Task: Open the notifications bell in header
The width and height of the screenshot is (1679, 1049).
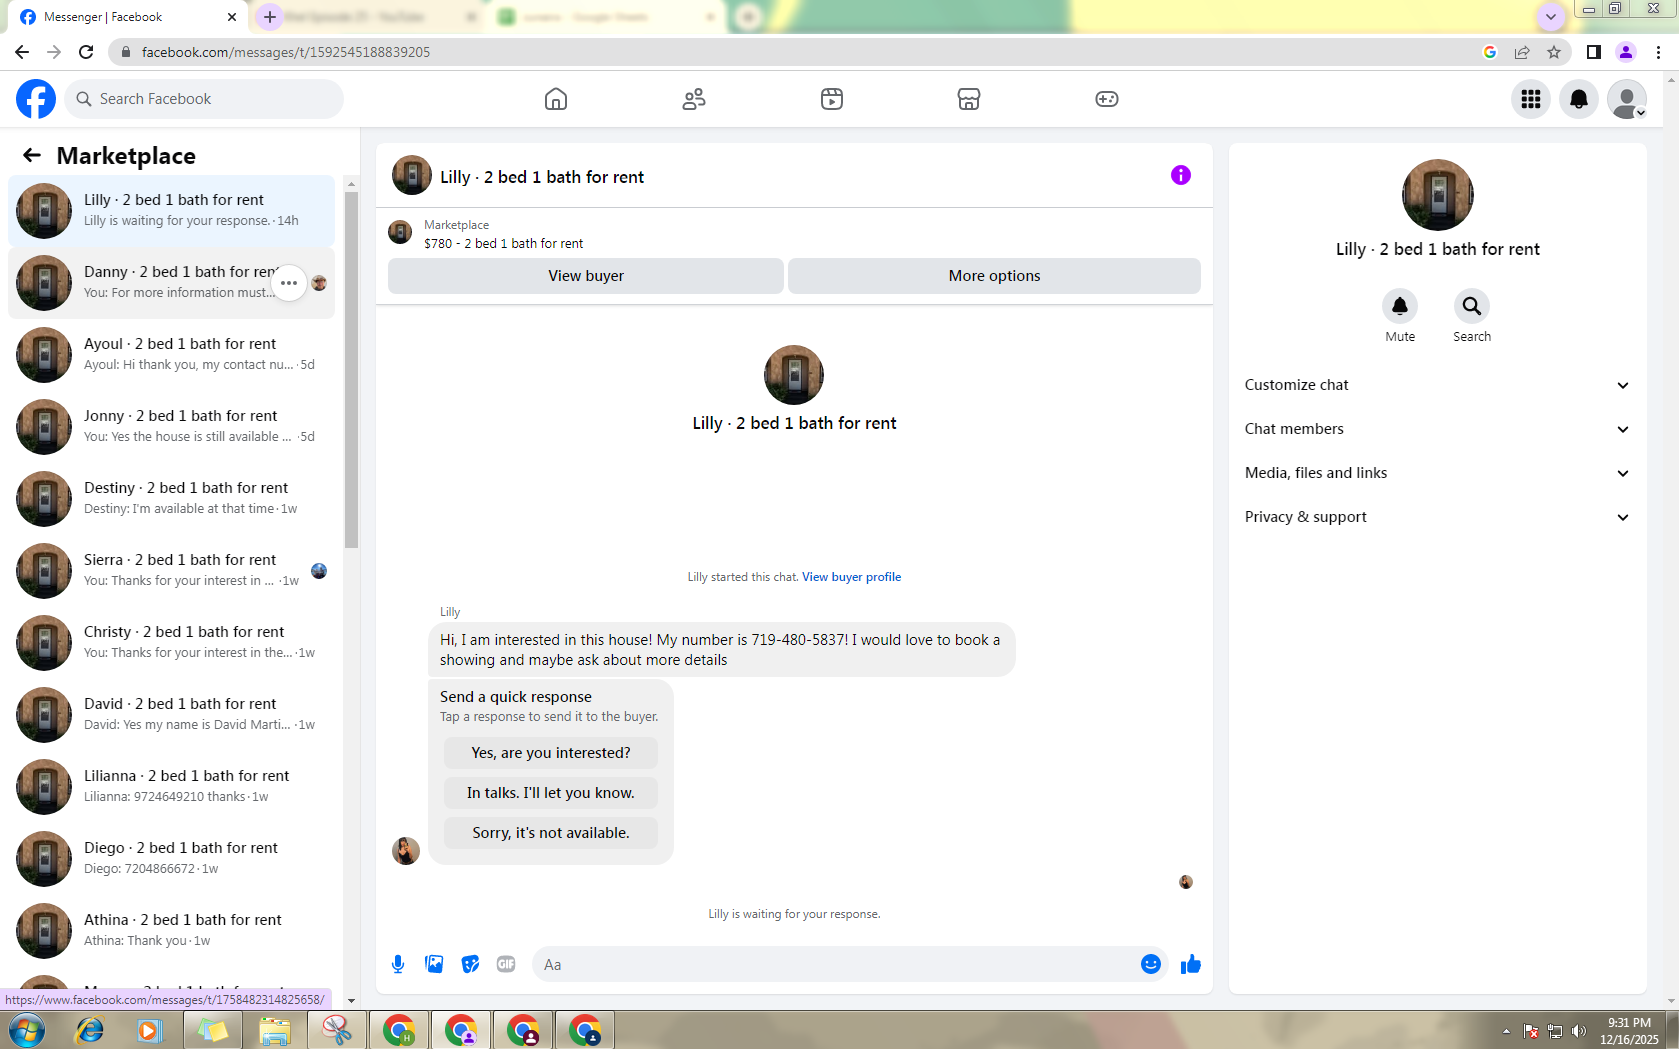Action: (1579, 99)
